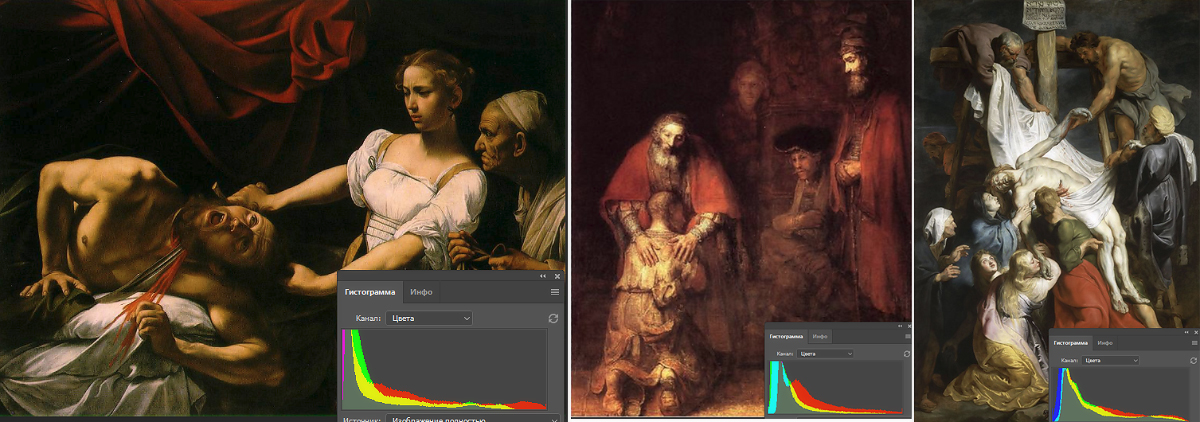The image size is (1200, 422).
Task: Click the histogram graph over the Caravaggio painting
Action: (444, 369)
